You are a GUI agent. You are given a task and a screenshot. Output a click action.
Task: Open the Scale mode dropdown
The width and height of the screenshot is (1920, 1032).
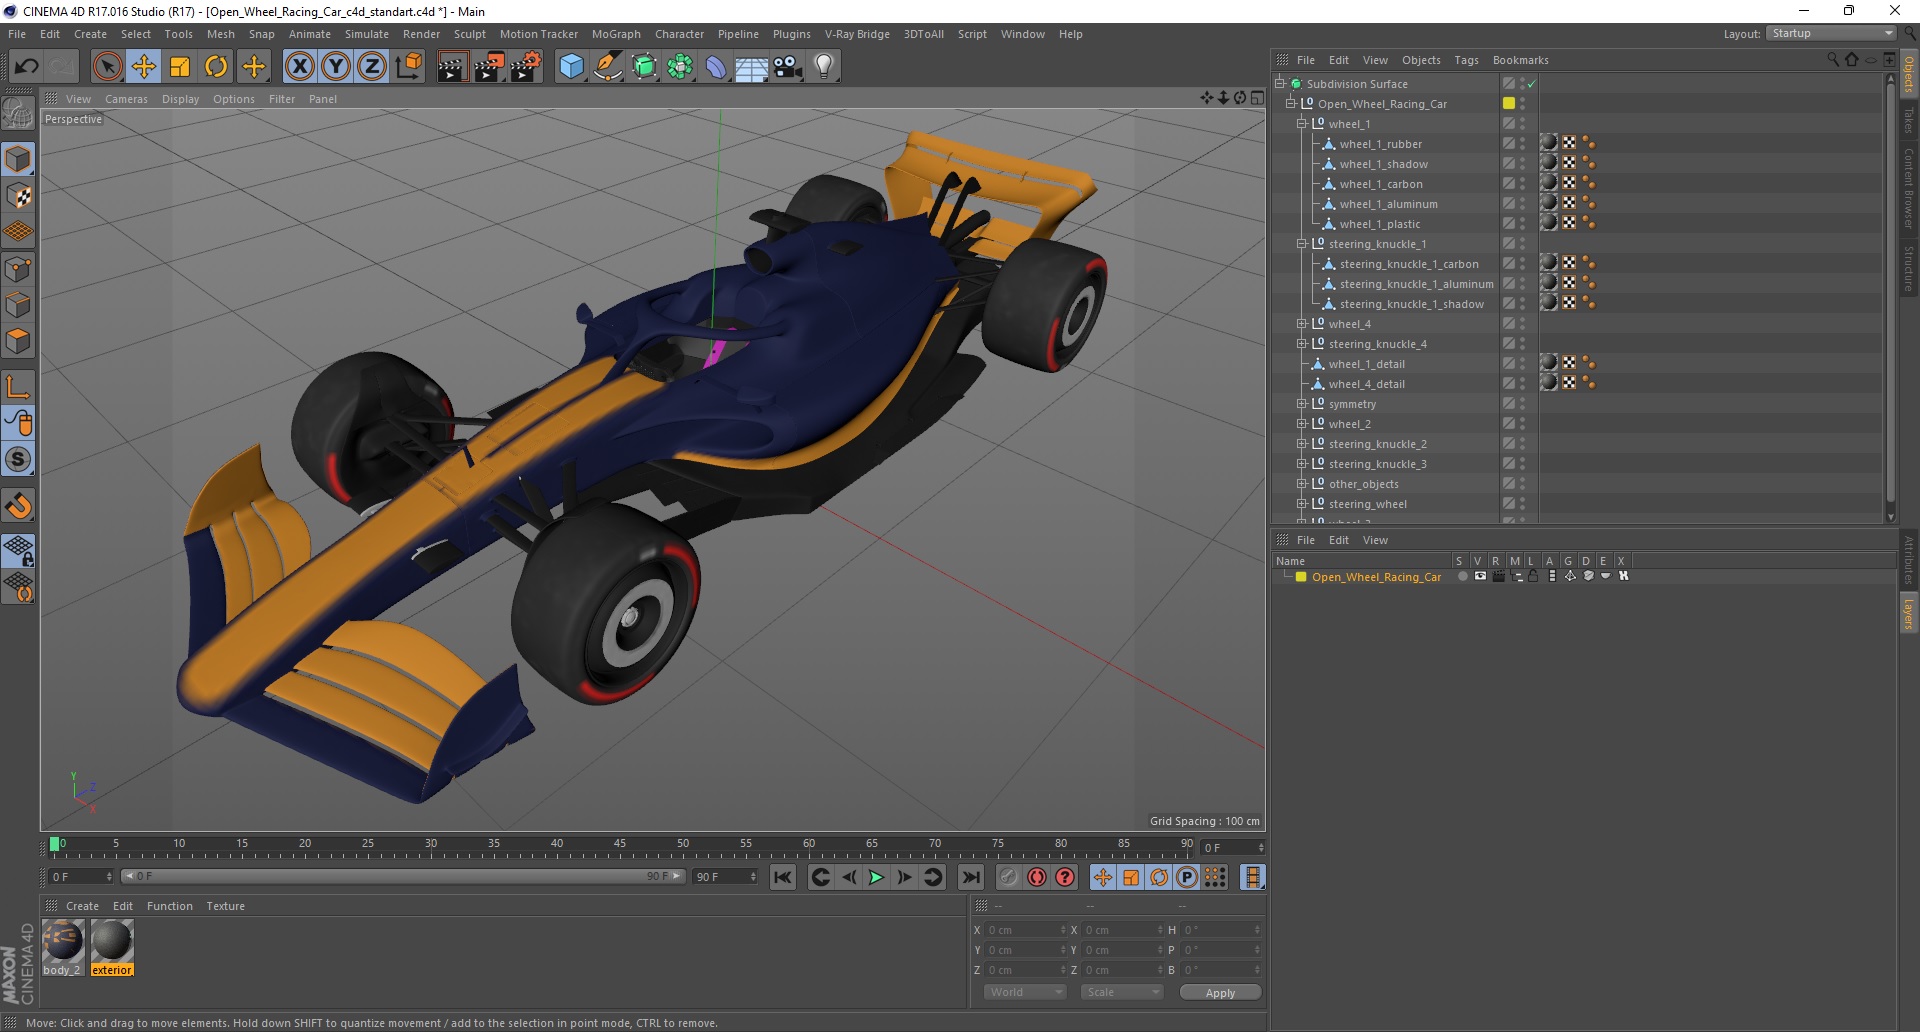1122,992
